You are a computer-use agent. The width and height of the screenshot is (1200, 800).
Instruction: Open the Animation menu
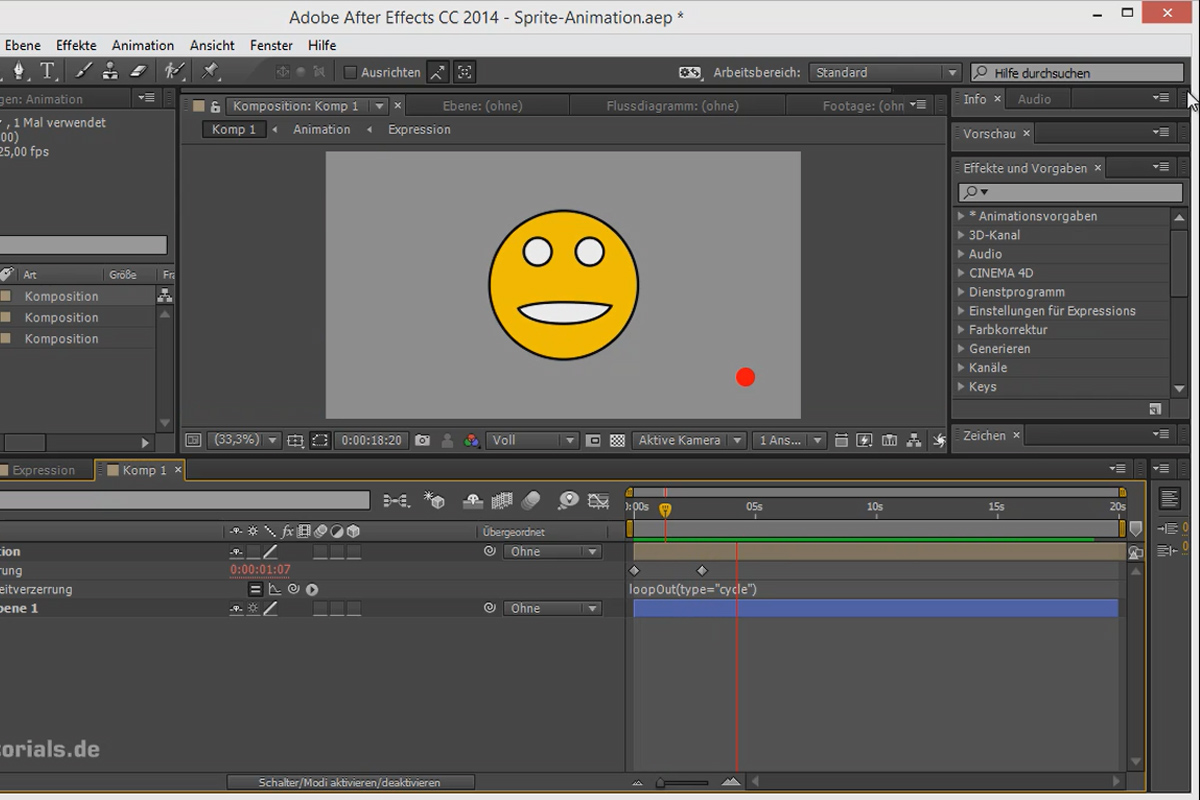(143, 45)
